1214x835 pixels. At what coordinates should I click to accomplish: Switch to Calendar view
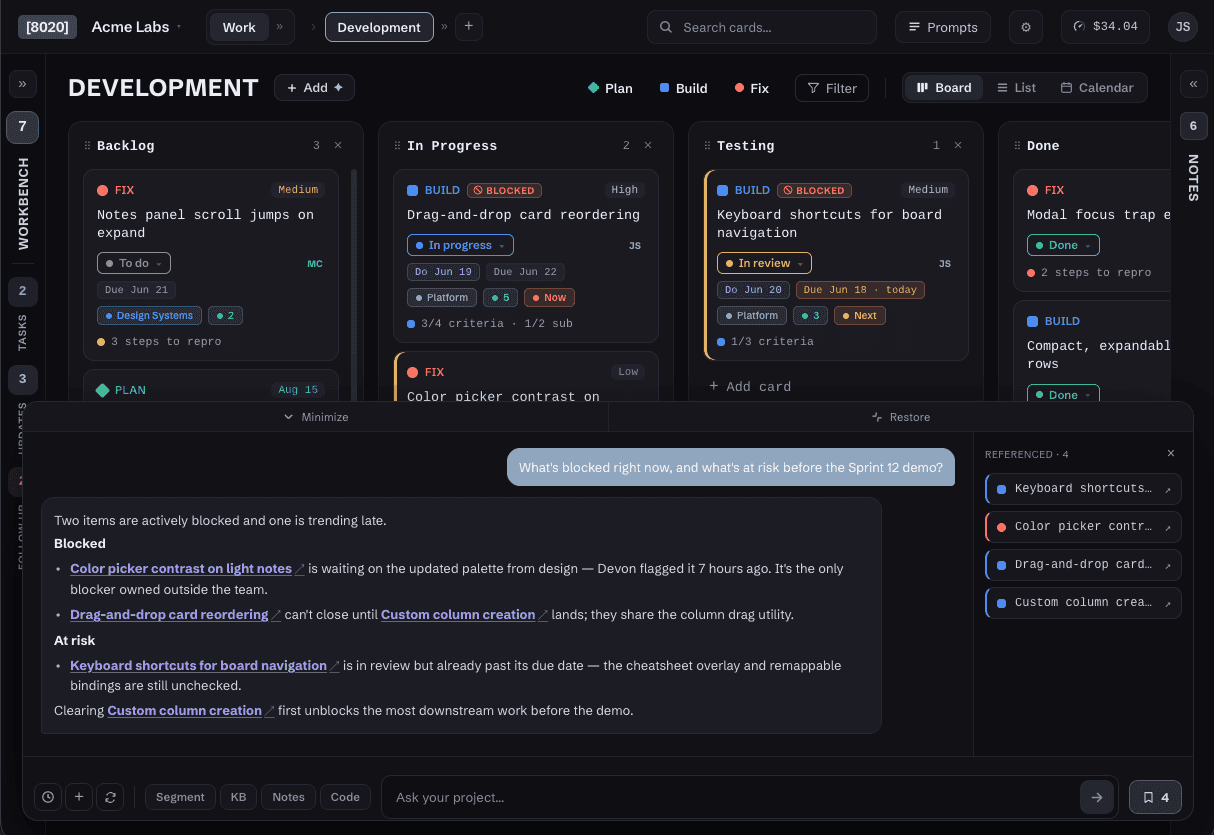pos(1097,88)
